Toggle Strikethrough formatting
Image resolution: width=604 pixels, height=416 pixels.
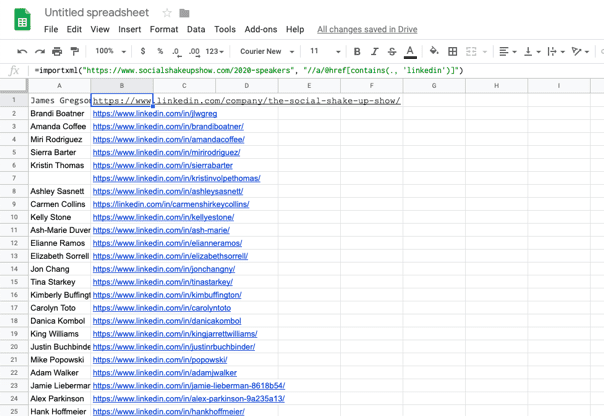coord(392,51)
